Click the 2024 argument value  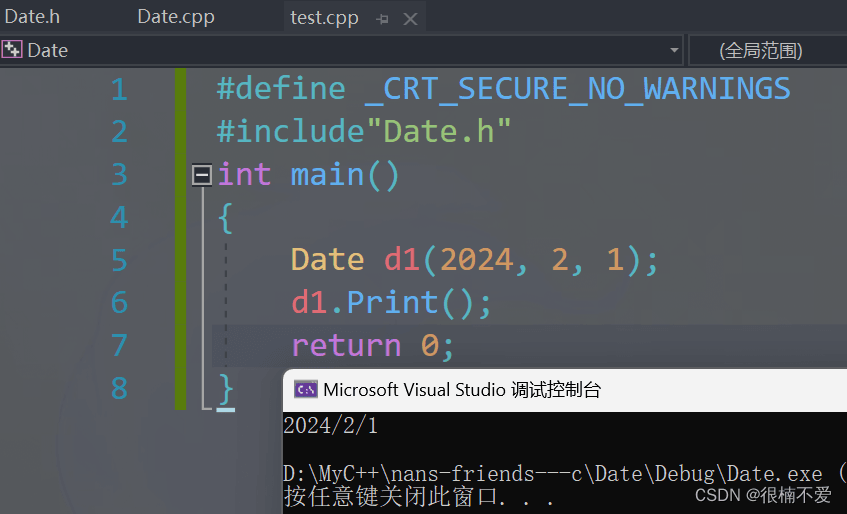[x=476, y=260]
